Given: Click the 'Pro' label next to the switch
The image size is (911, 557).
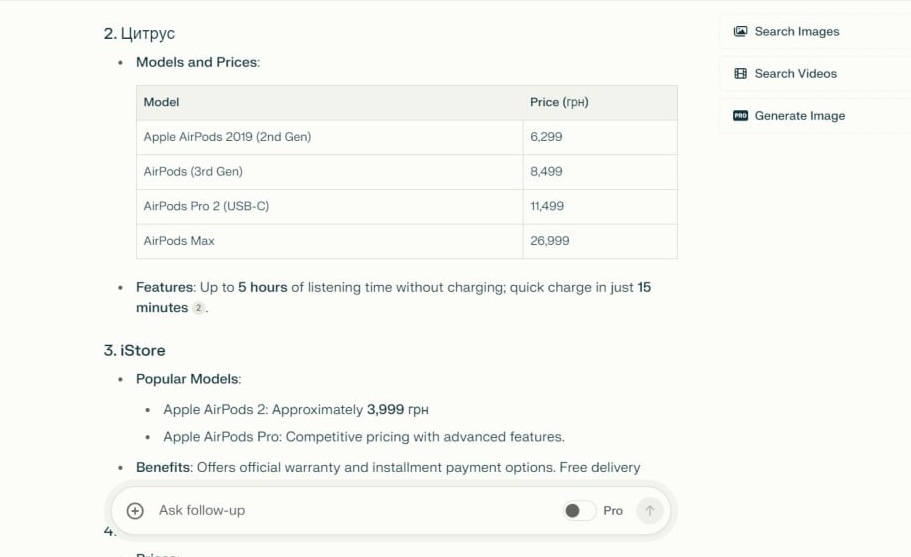Looking at the screenshot, I should pos(613,510).
